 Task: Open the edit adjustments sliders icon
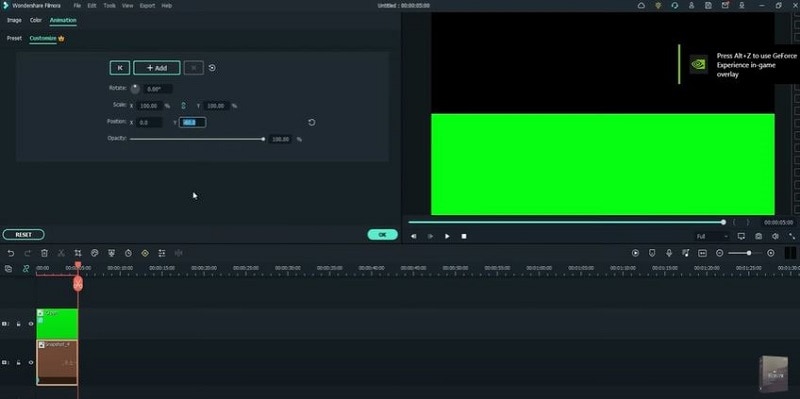[x=162, y=253]
